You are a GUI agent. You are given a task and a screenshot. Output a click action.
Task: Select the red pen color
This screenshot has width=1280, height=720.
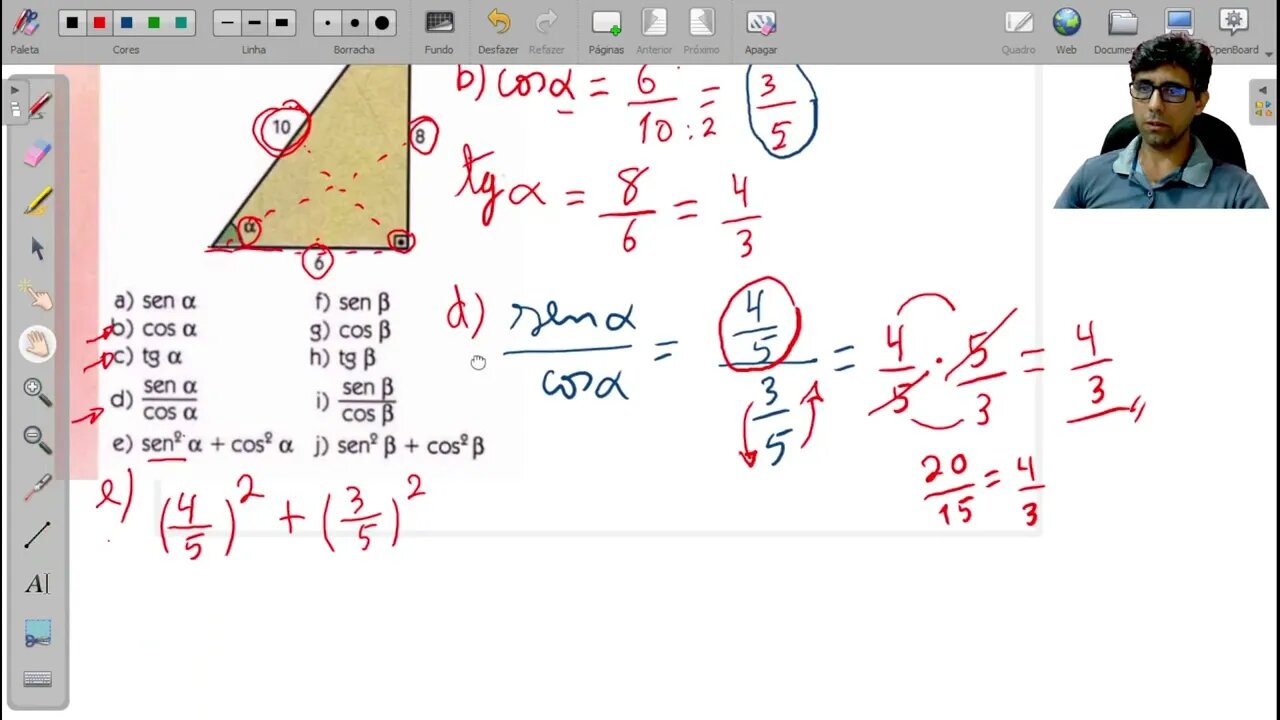99,23
